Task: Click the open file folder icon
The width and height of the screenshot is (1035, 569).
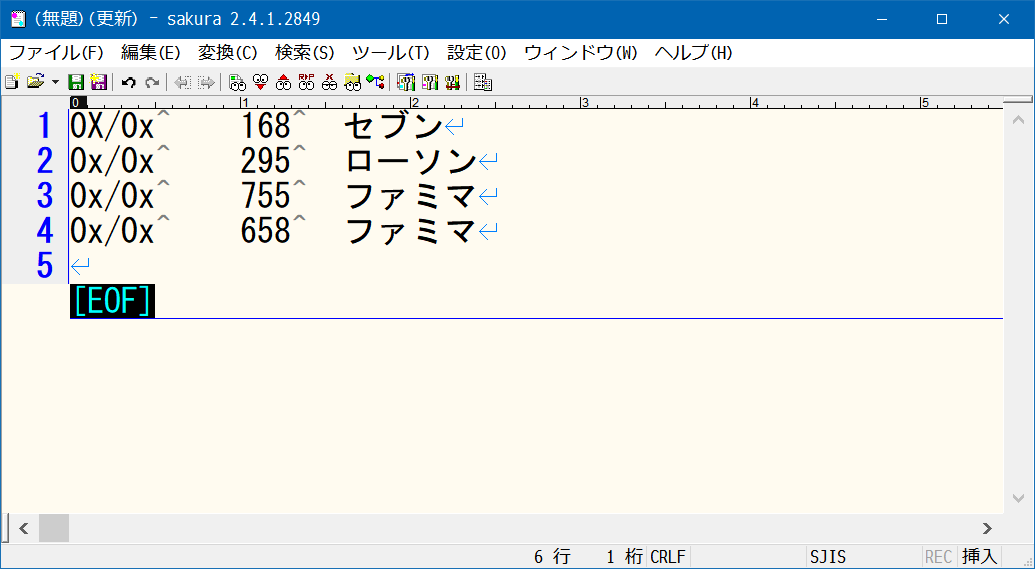Action: click(35, 82)
